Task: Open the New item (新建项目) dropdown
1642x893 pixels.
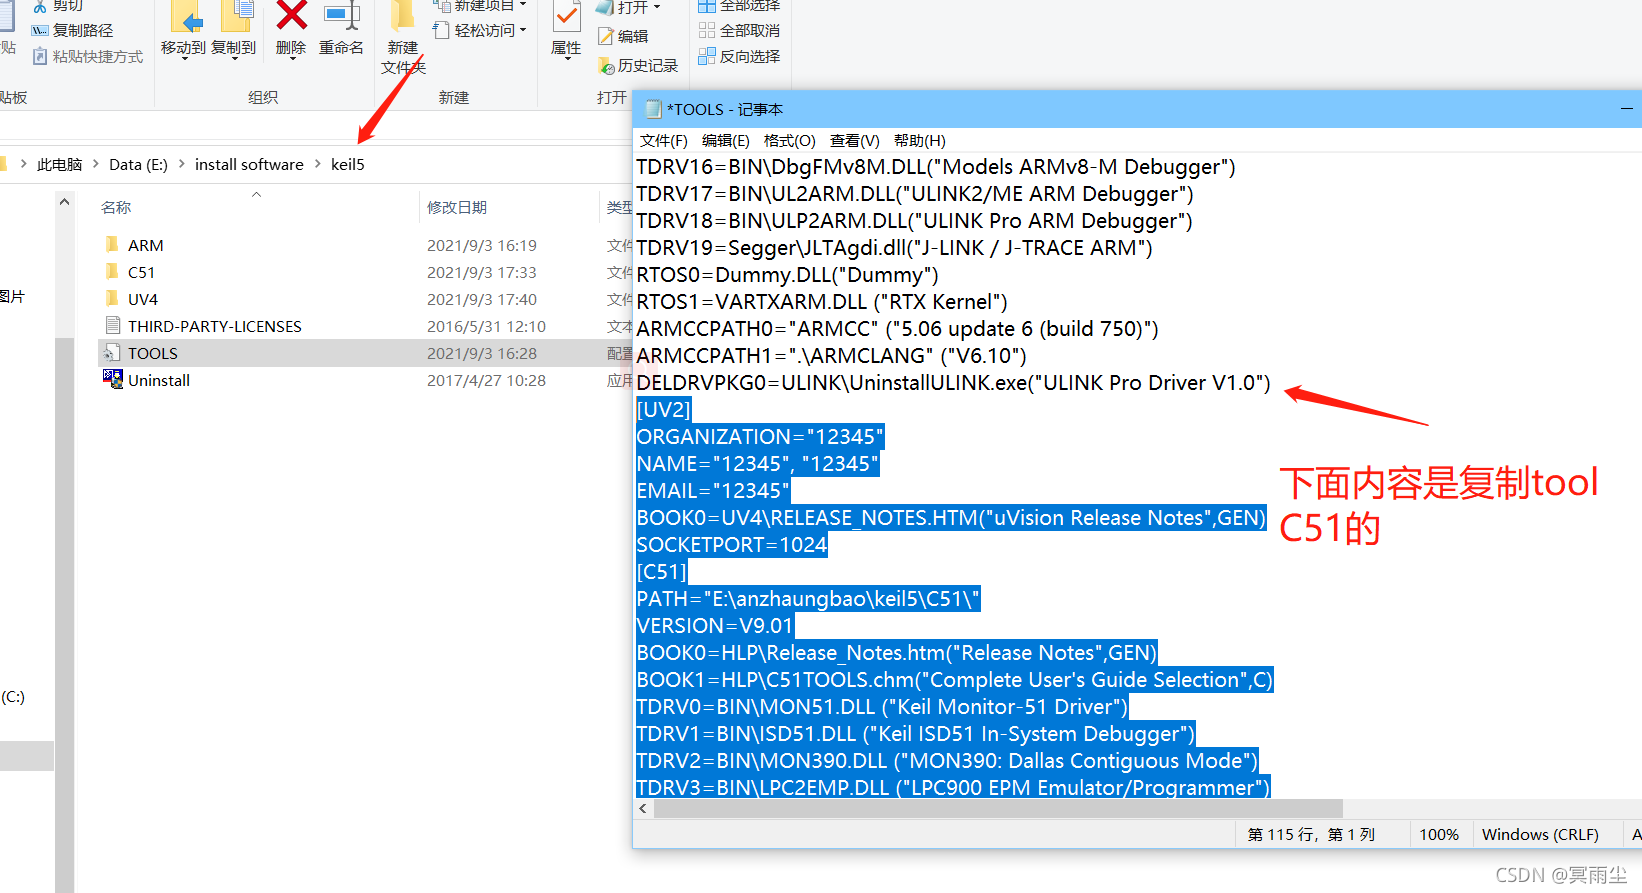Action: click(x=481, y=6)
